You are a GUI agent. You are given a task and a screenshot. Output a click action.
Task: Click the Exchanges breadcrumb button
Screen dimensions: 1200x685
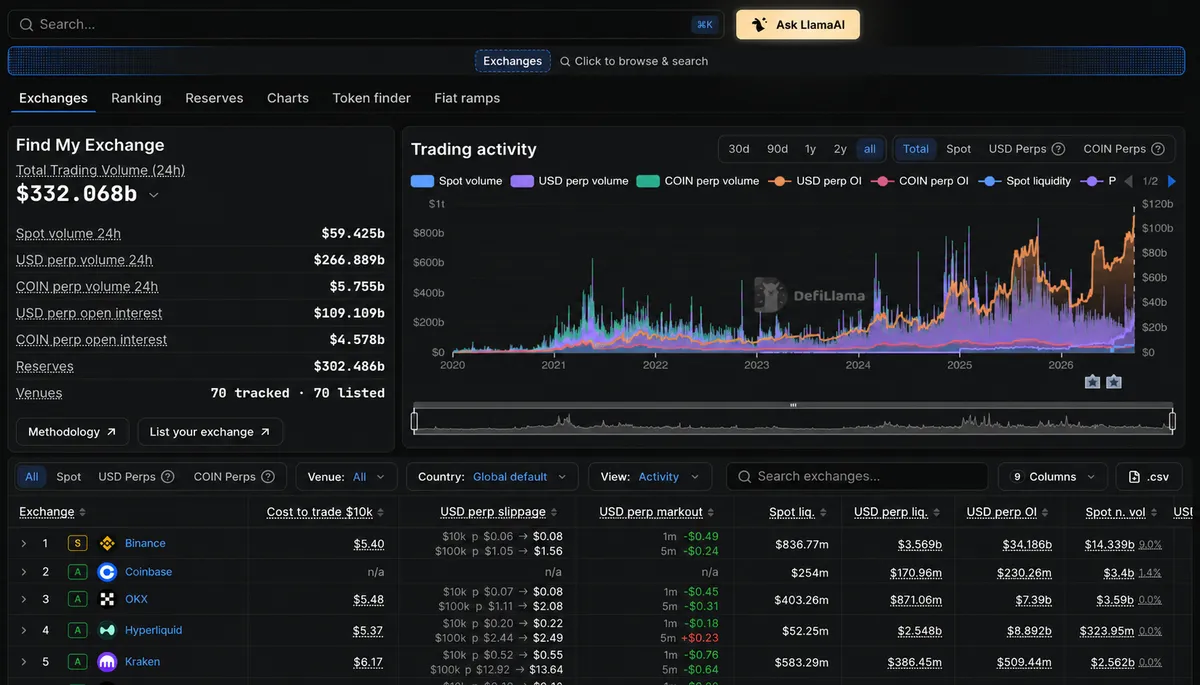coord(513,61)
